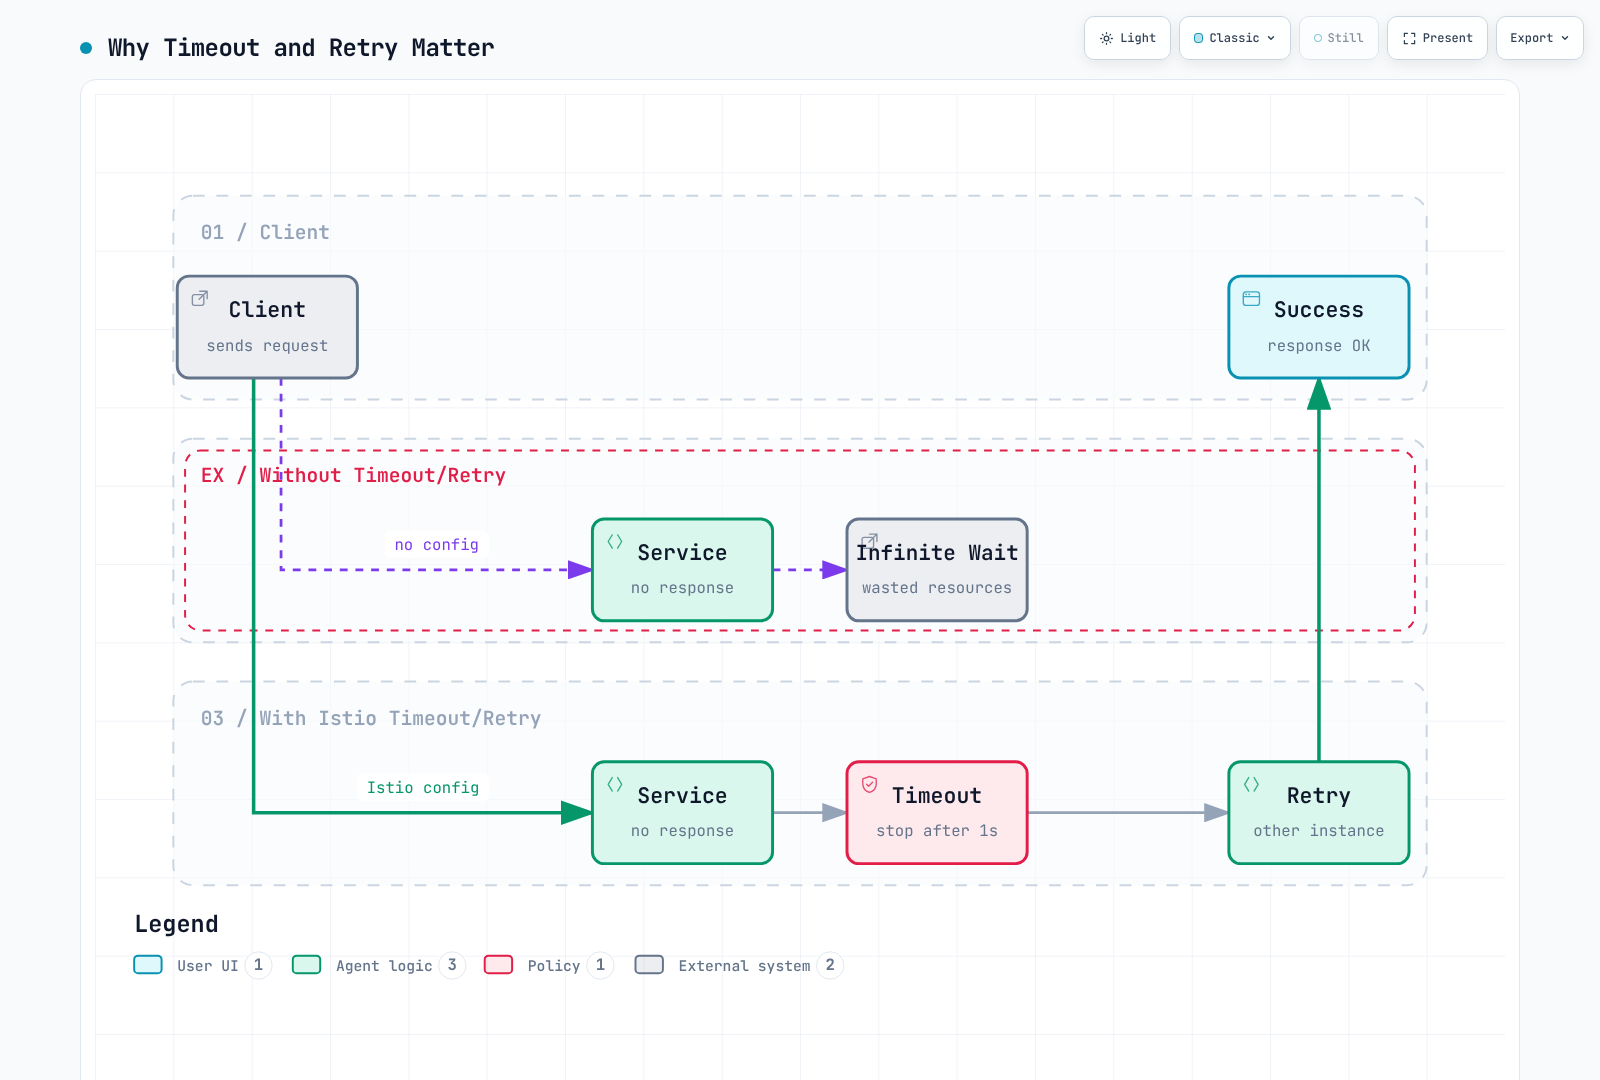Click the Policy count badge

[600, 965]
